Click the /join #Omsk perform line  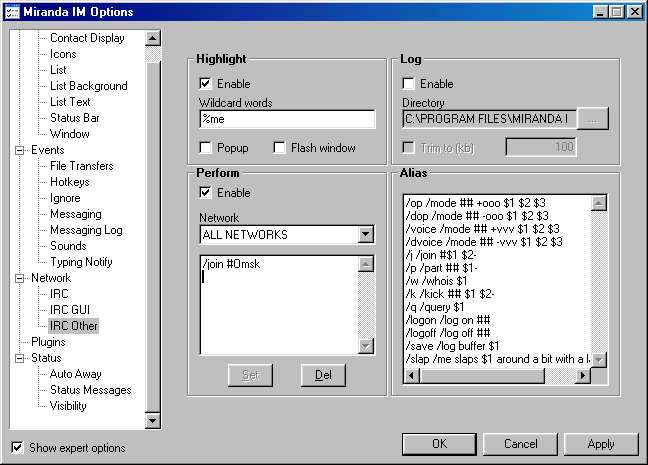231,264
